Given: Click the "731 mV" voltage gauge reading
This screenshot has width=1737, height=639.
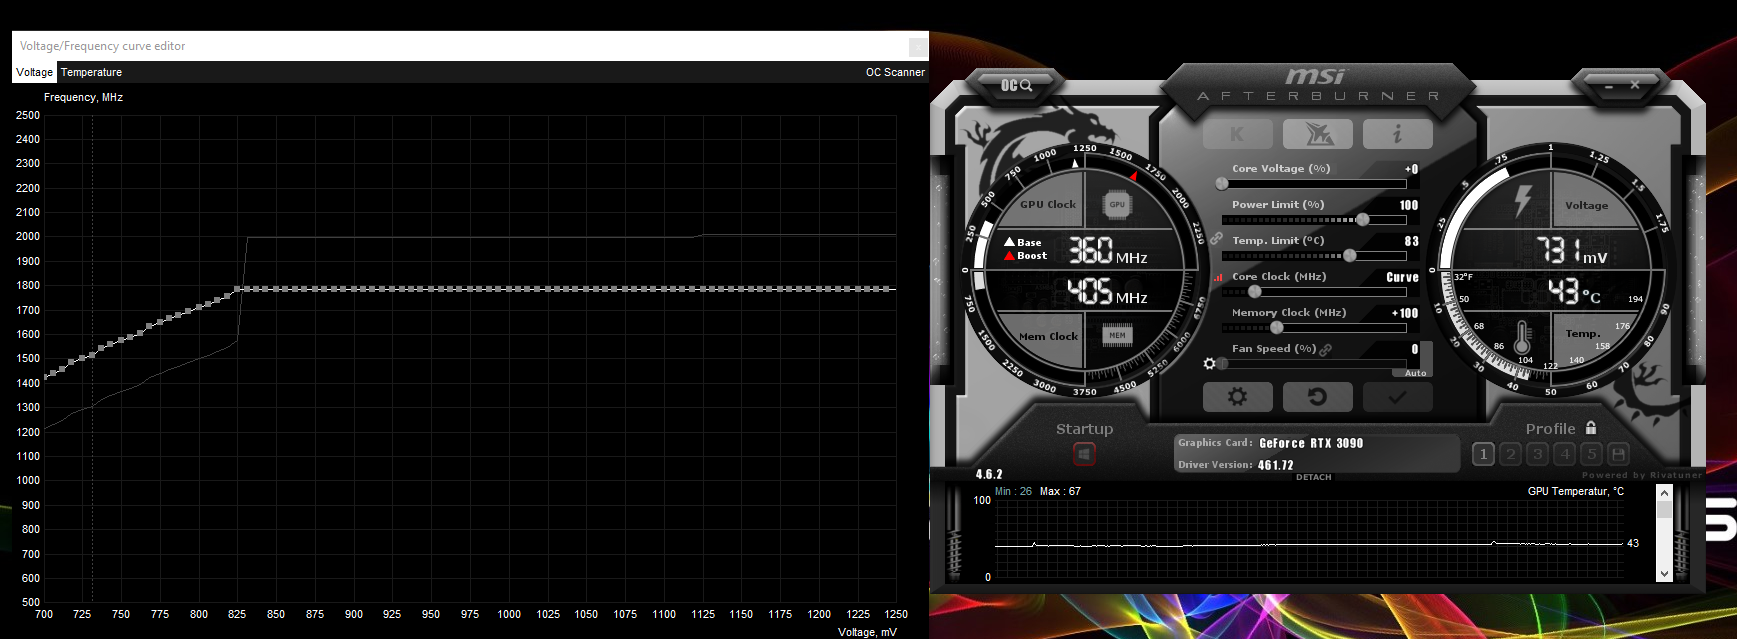Looking at the screenshot, I should pyautogui.click(x=1571, y=250).
